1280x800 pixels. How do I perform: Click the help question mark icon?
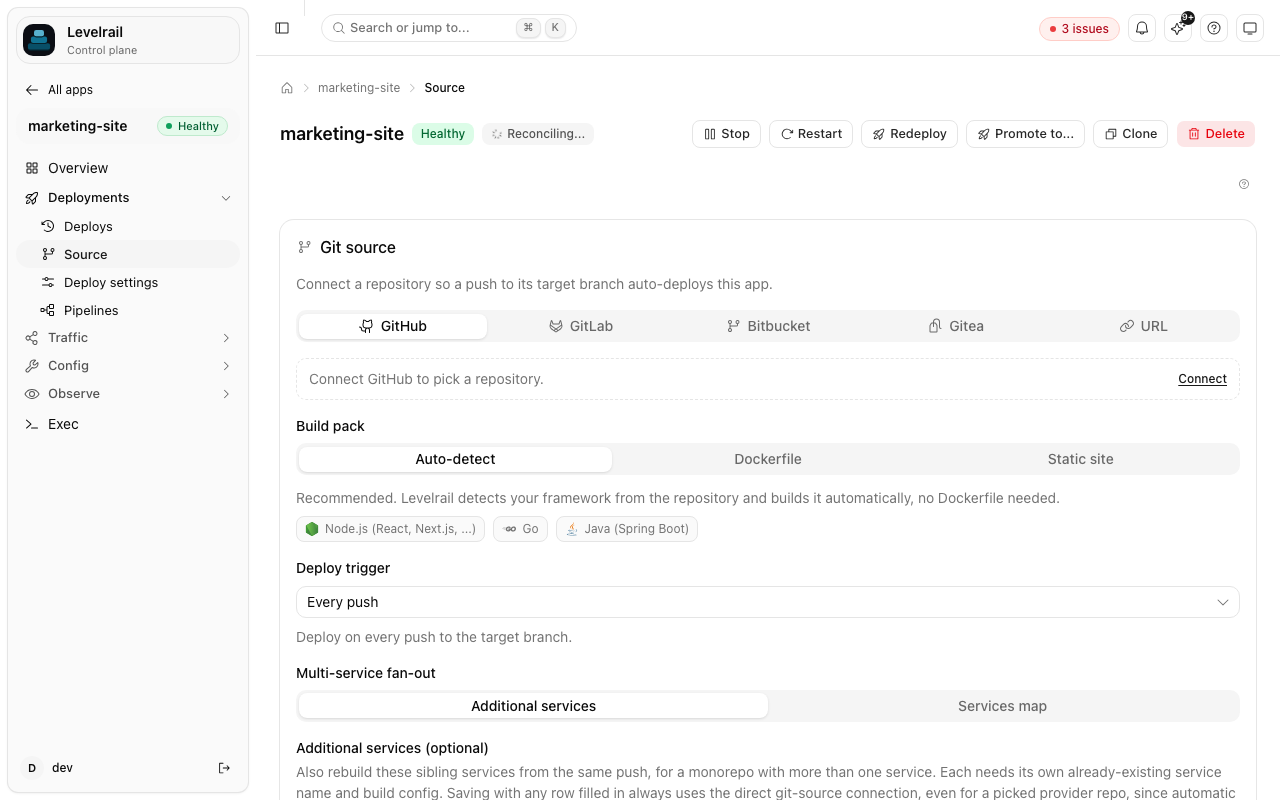coord(1214,28)
